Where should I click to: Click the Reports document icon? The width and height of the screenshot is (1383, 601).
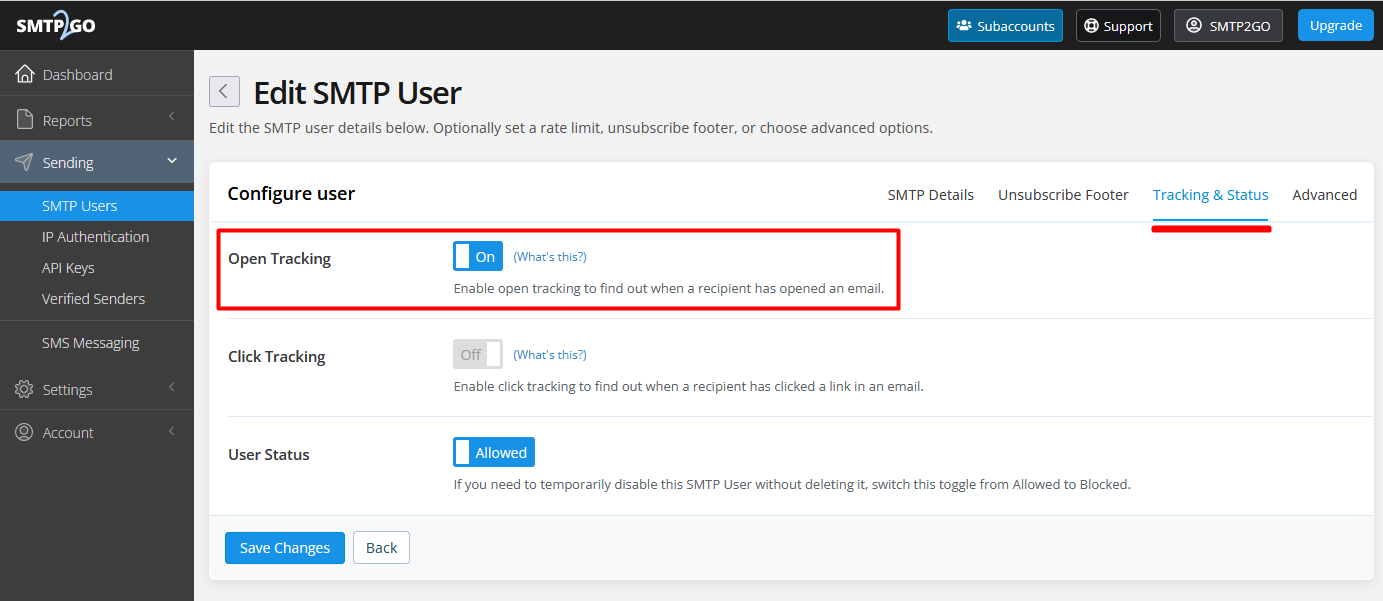tap(25, 120)
